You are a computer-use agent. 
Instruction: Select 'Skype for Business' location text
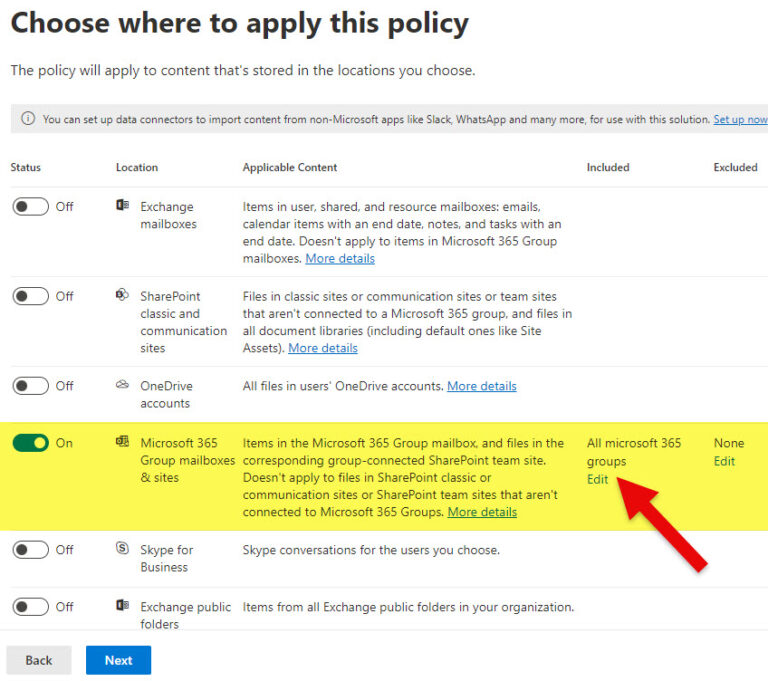167,558
